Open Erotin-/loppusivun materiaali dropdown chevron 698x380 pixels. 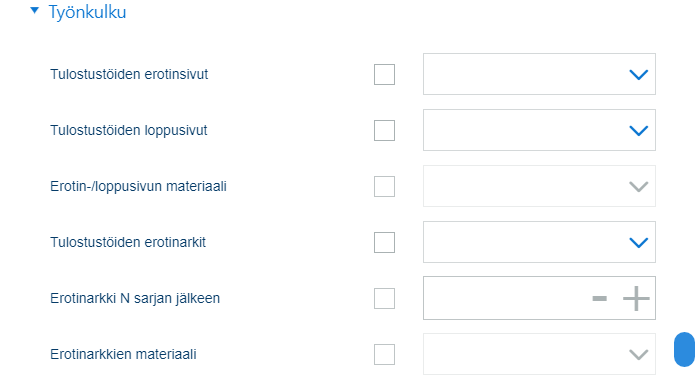pos(638,187)
